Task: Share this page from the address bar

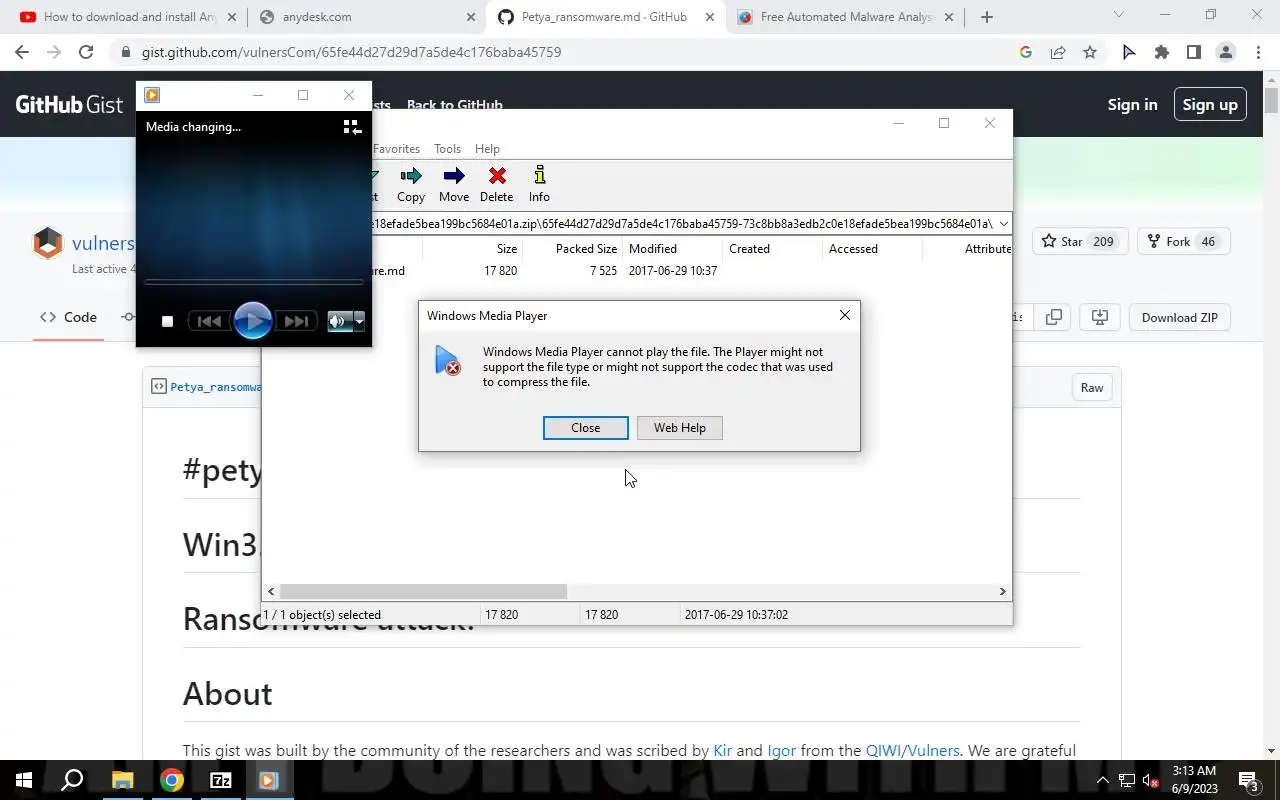Action: (1058, 52)
